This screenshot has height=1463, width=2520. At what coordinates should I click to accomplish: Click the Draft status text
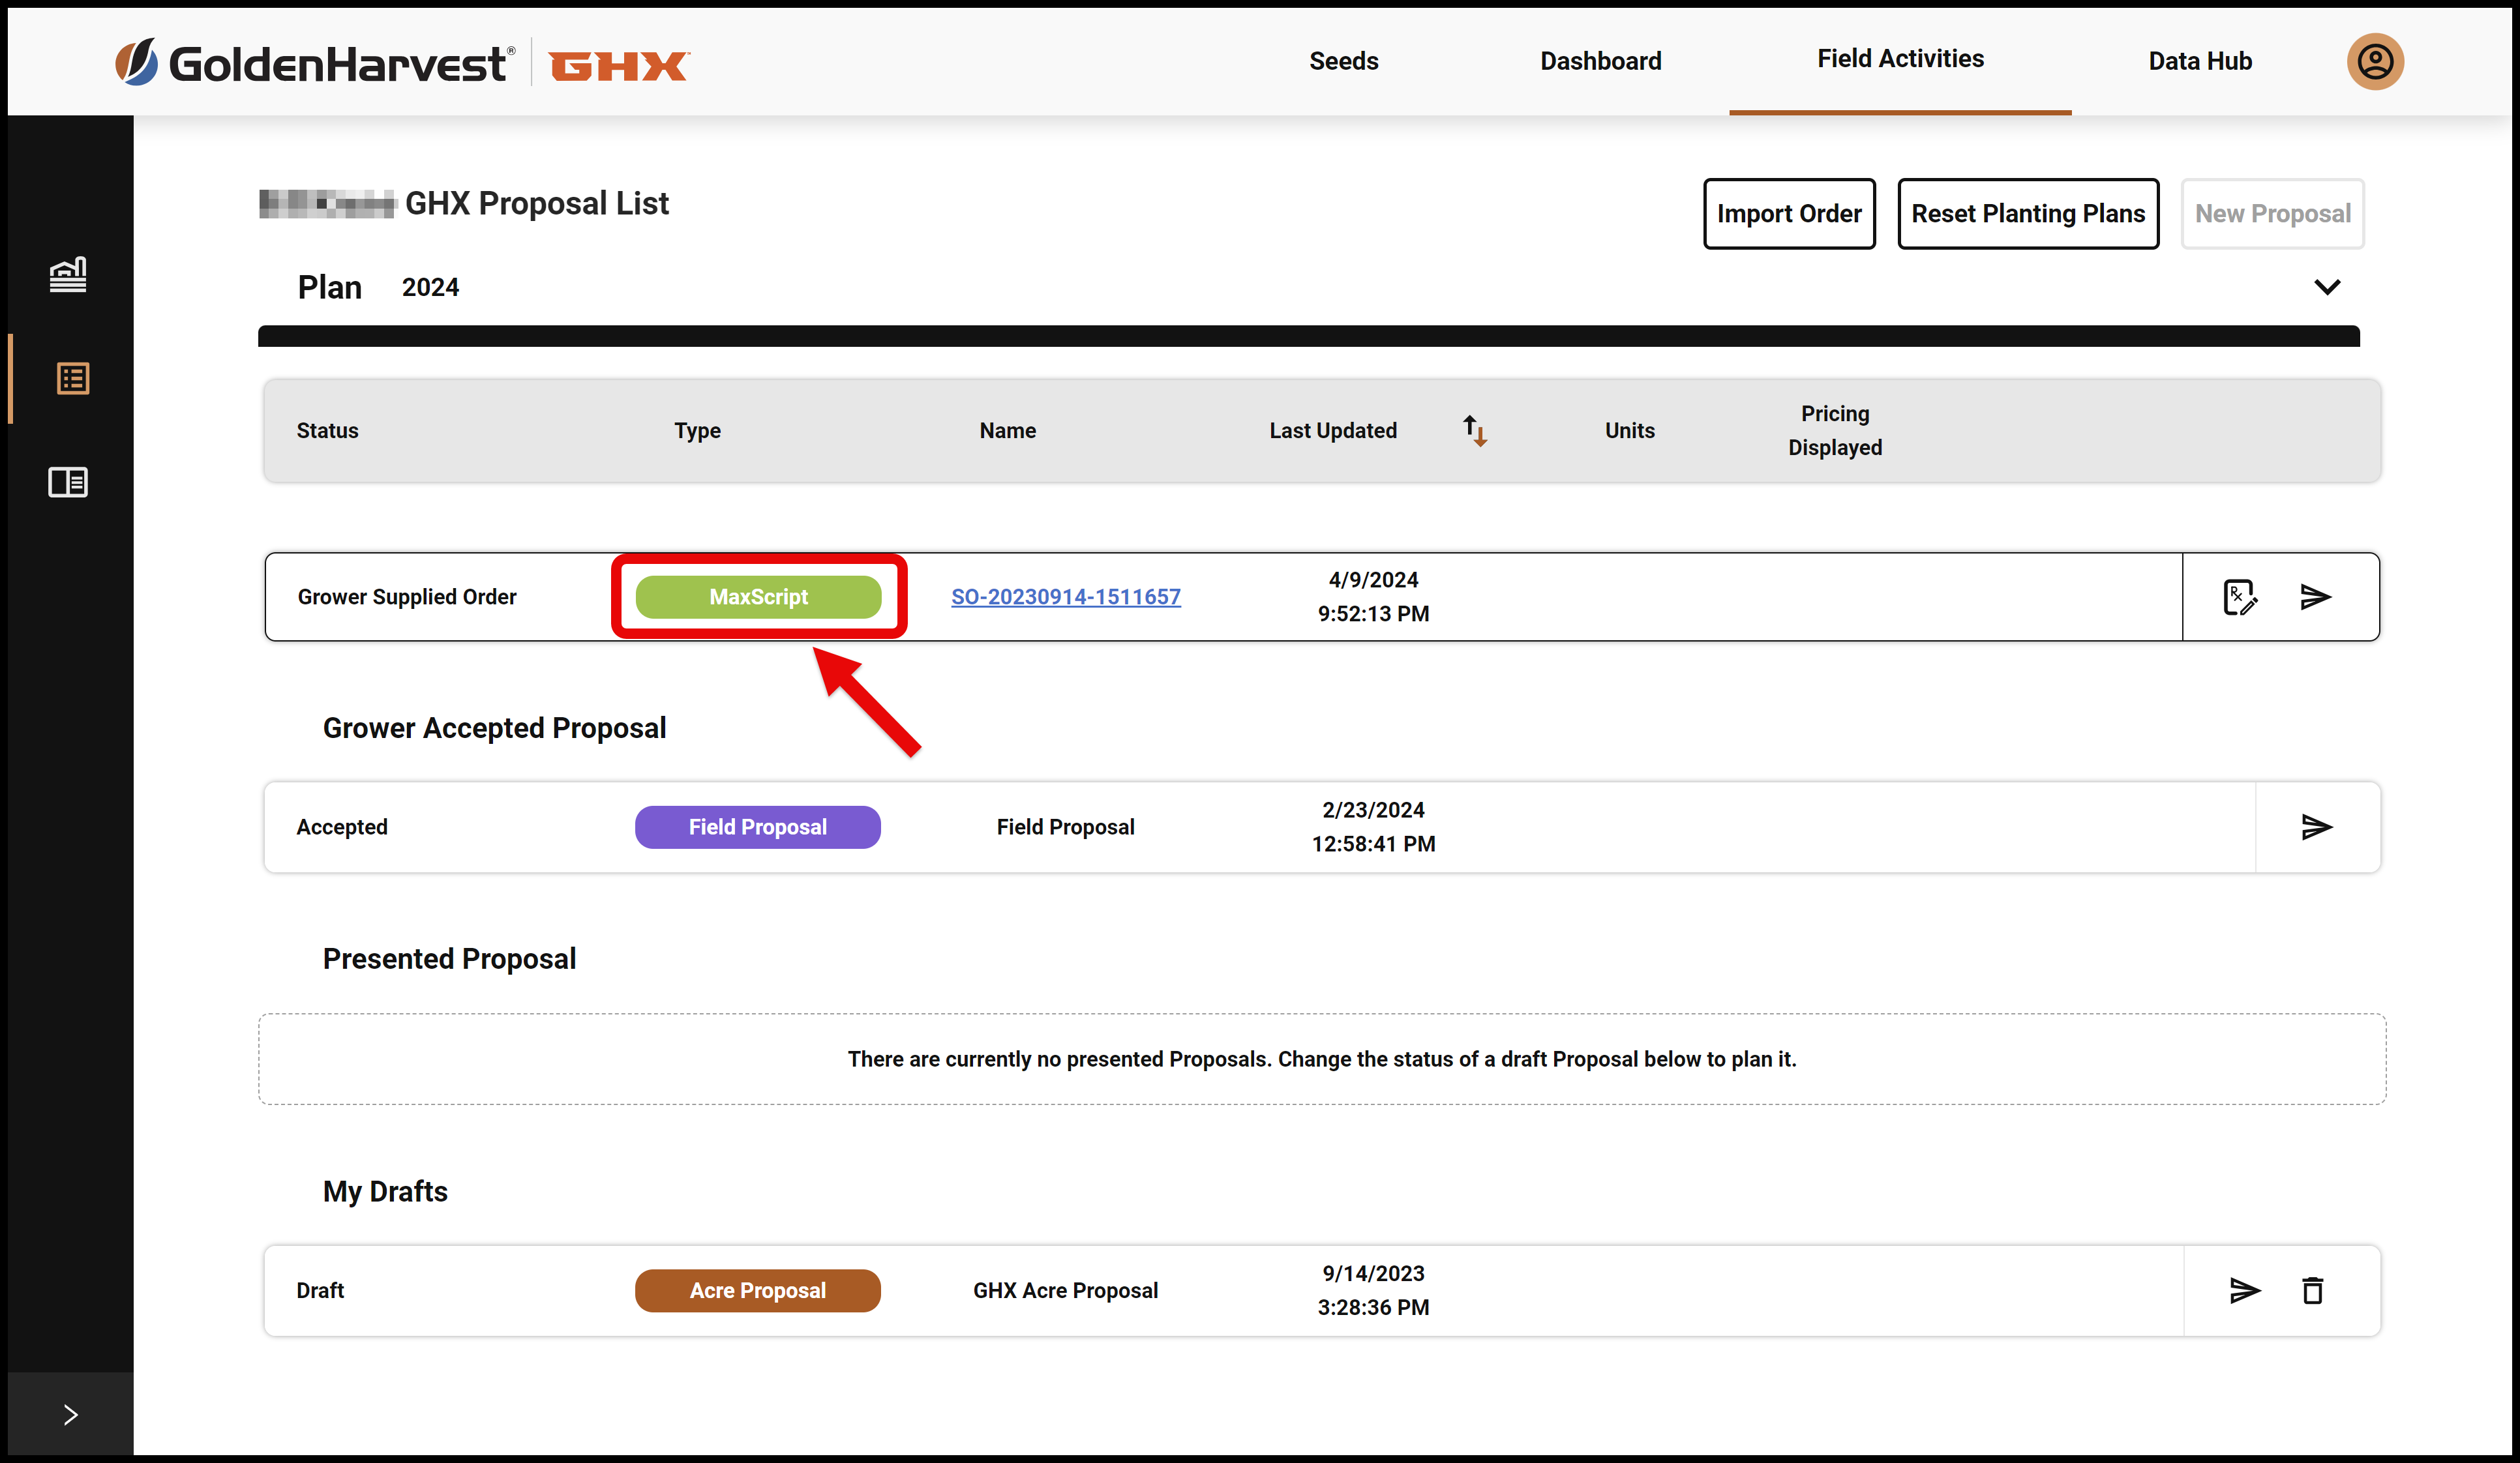pos(320,1290)
